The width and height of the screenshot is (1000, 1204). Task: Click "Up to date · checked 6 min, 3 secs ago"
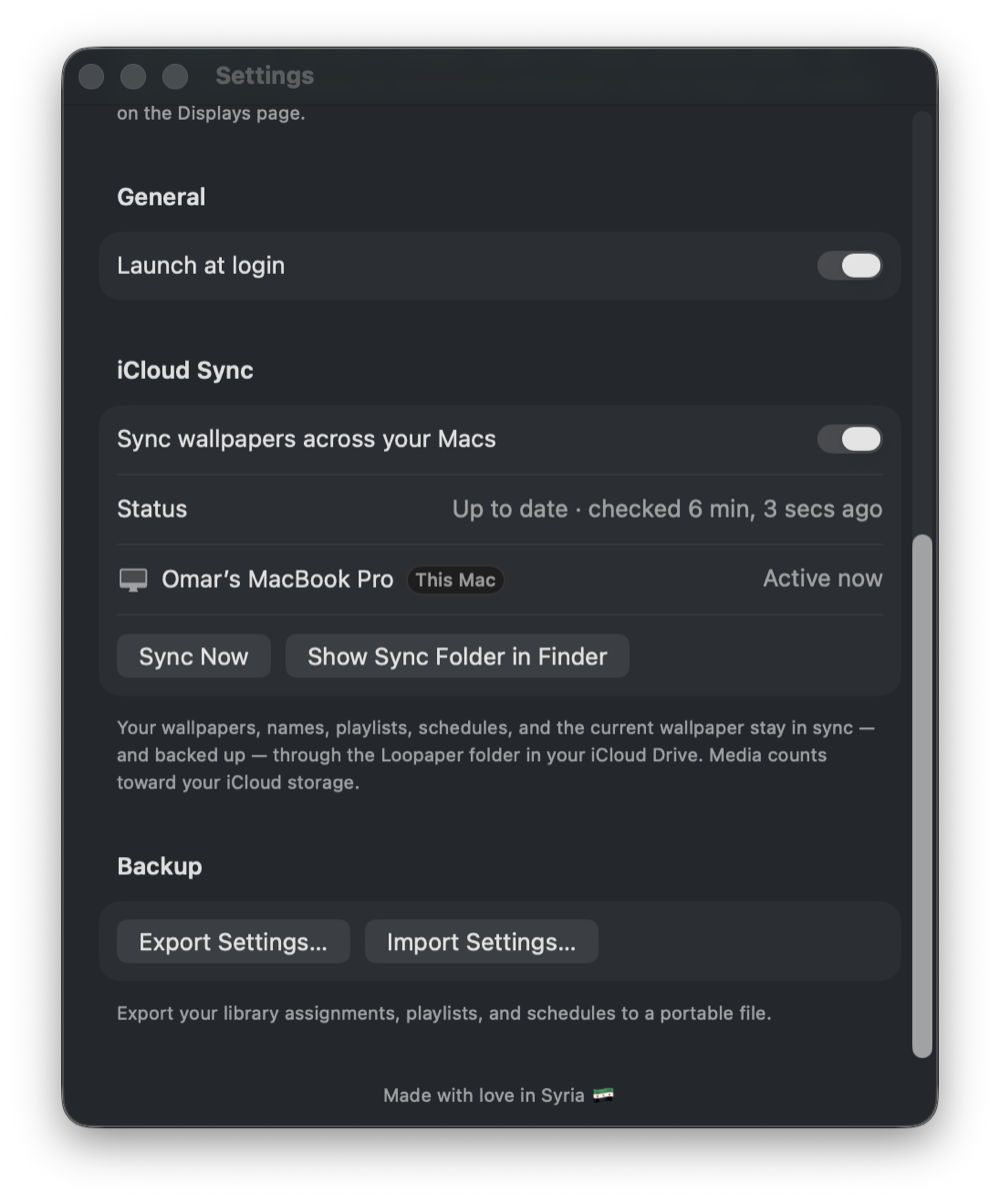667,509
